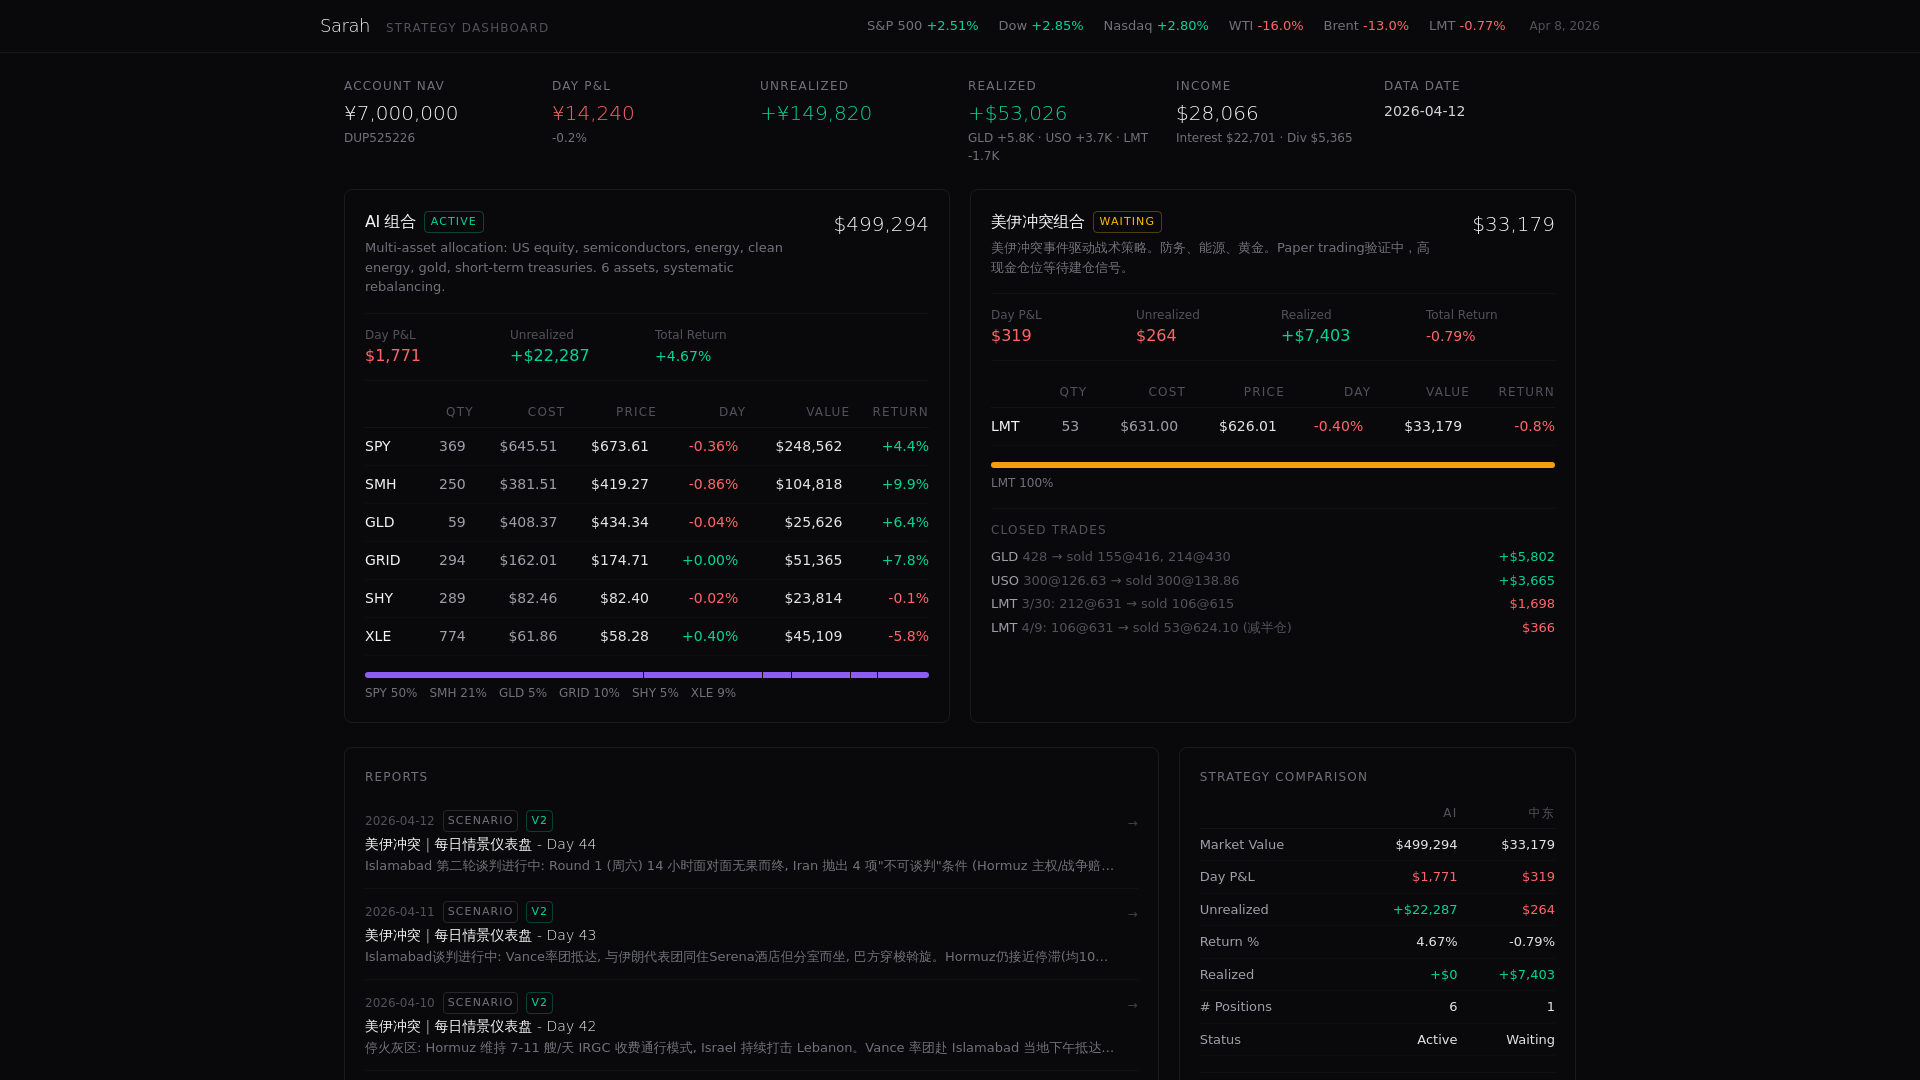Click the VALUE header in LMT table

[x=1447, y=392]
